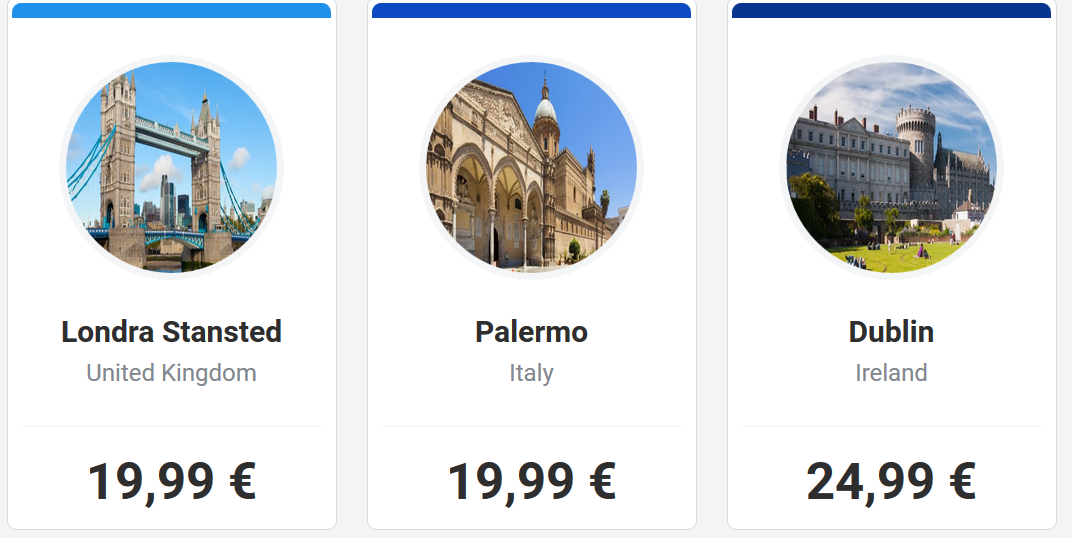Choose the 19,99 € Palermo fare

531,482
